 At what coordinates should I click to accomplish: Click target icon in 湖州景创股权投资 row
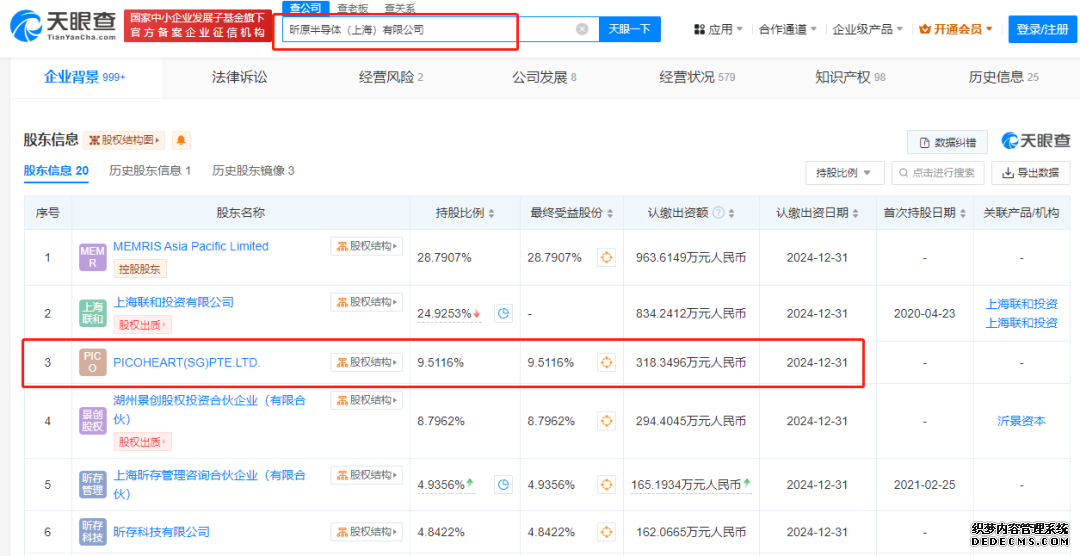[x=606, y=420]
